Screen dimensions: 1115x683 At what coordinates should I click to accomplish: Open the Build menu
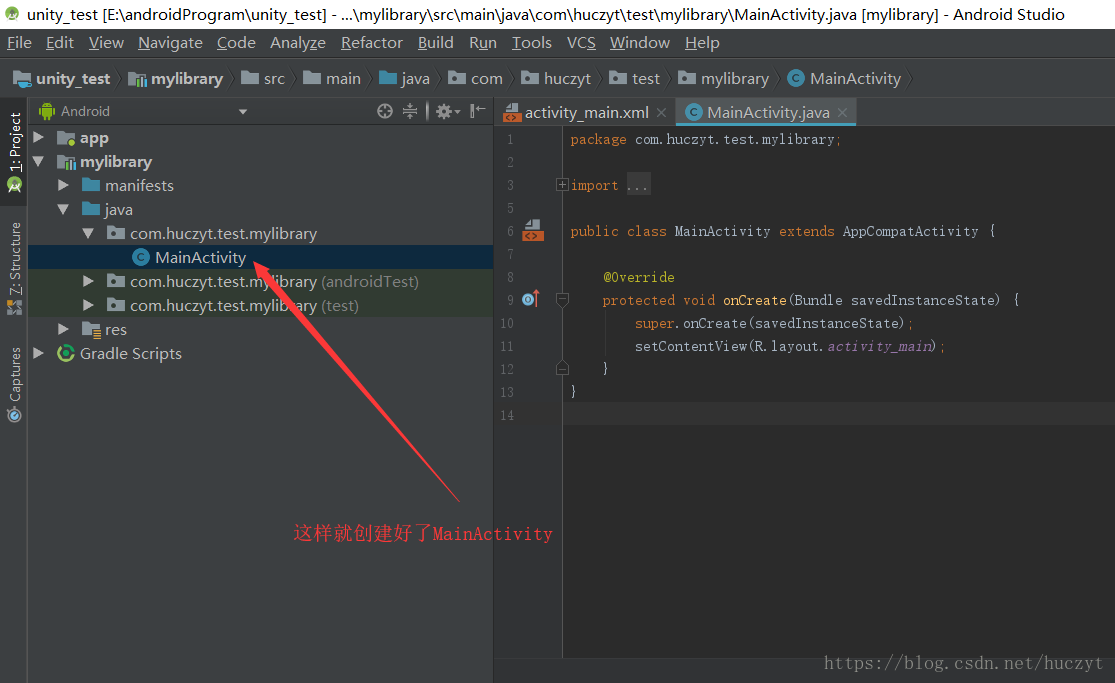point(435,43)
